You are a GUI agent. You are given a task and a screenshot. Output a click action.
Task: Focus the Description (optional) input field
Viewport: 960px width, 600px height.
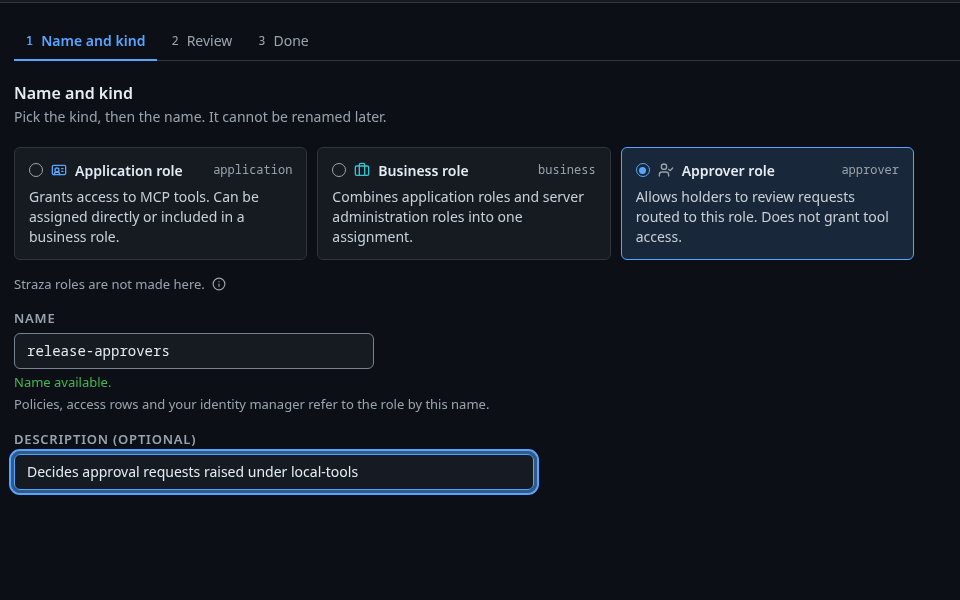(274, 472)
